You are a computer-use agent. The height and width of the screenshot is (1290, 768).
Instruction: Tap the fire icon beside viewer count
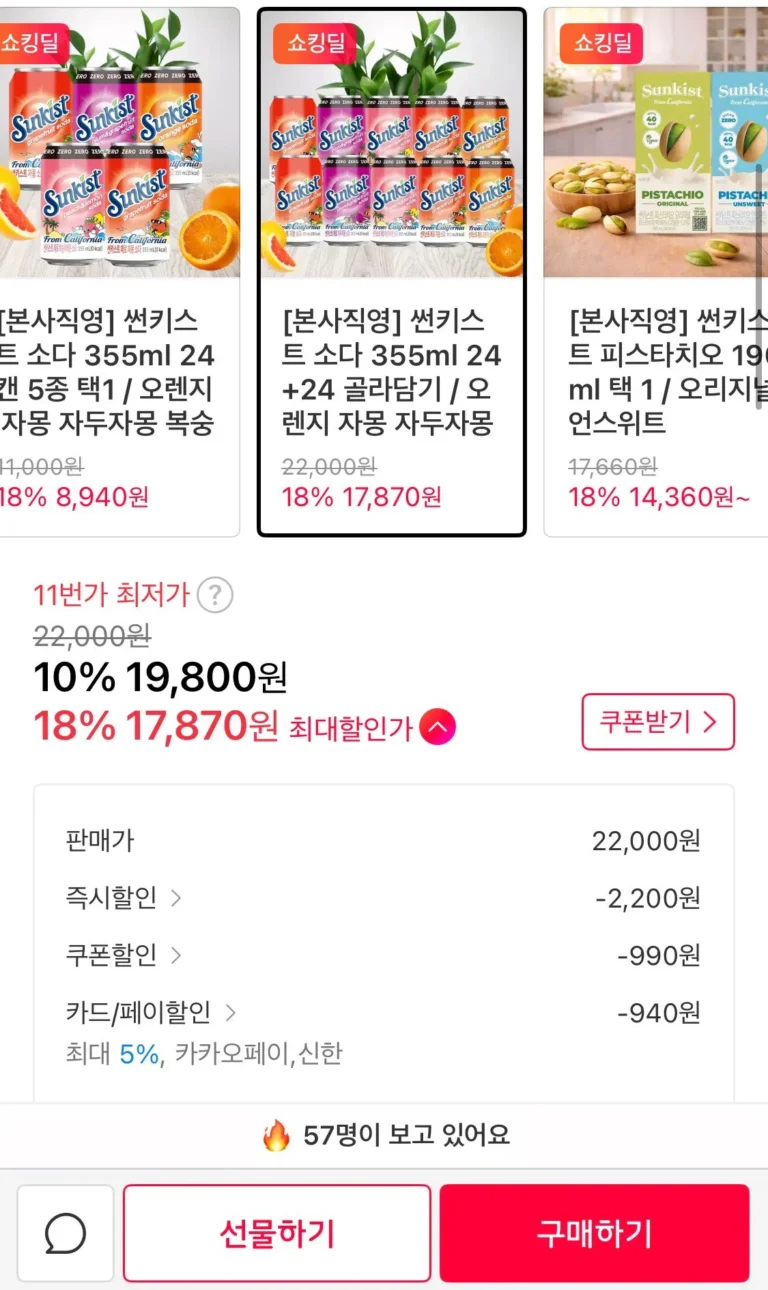(x=276, y=1135)
